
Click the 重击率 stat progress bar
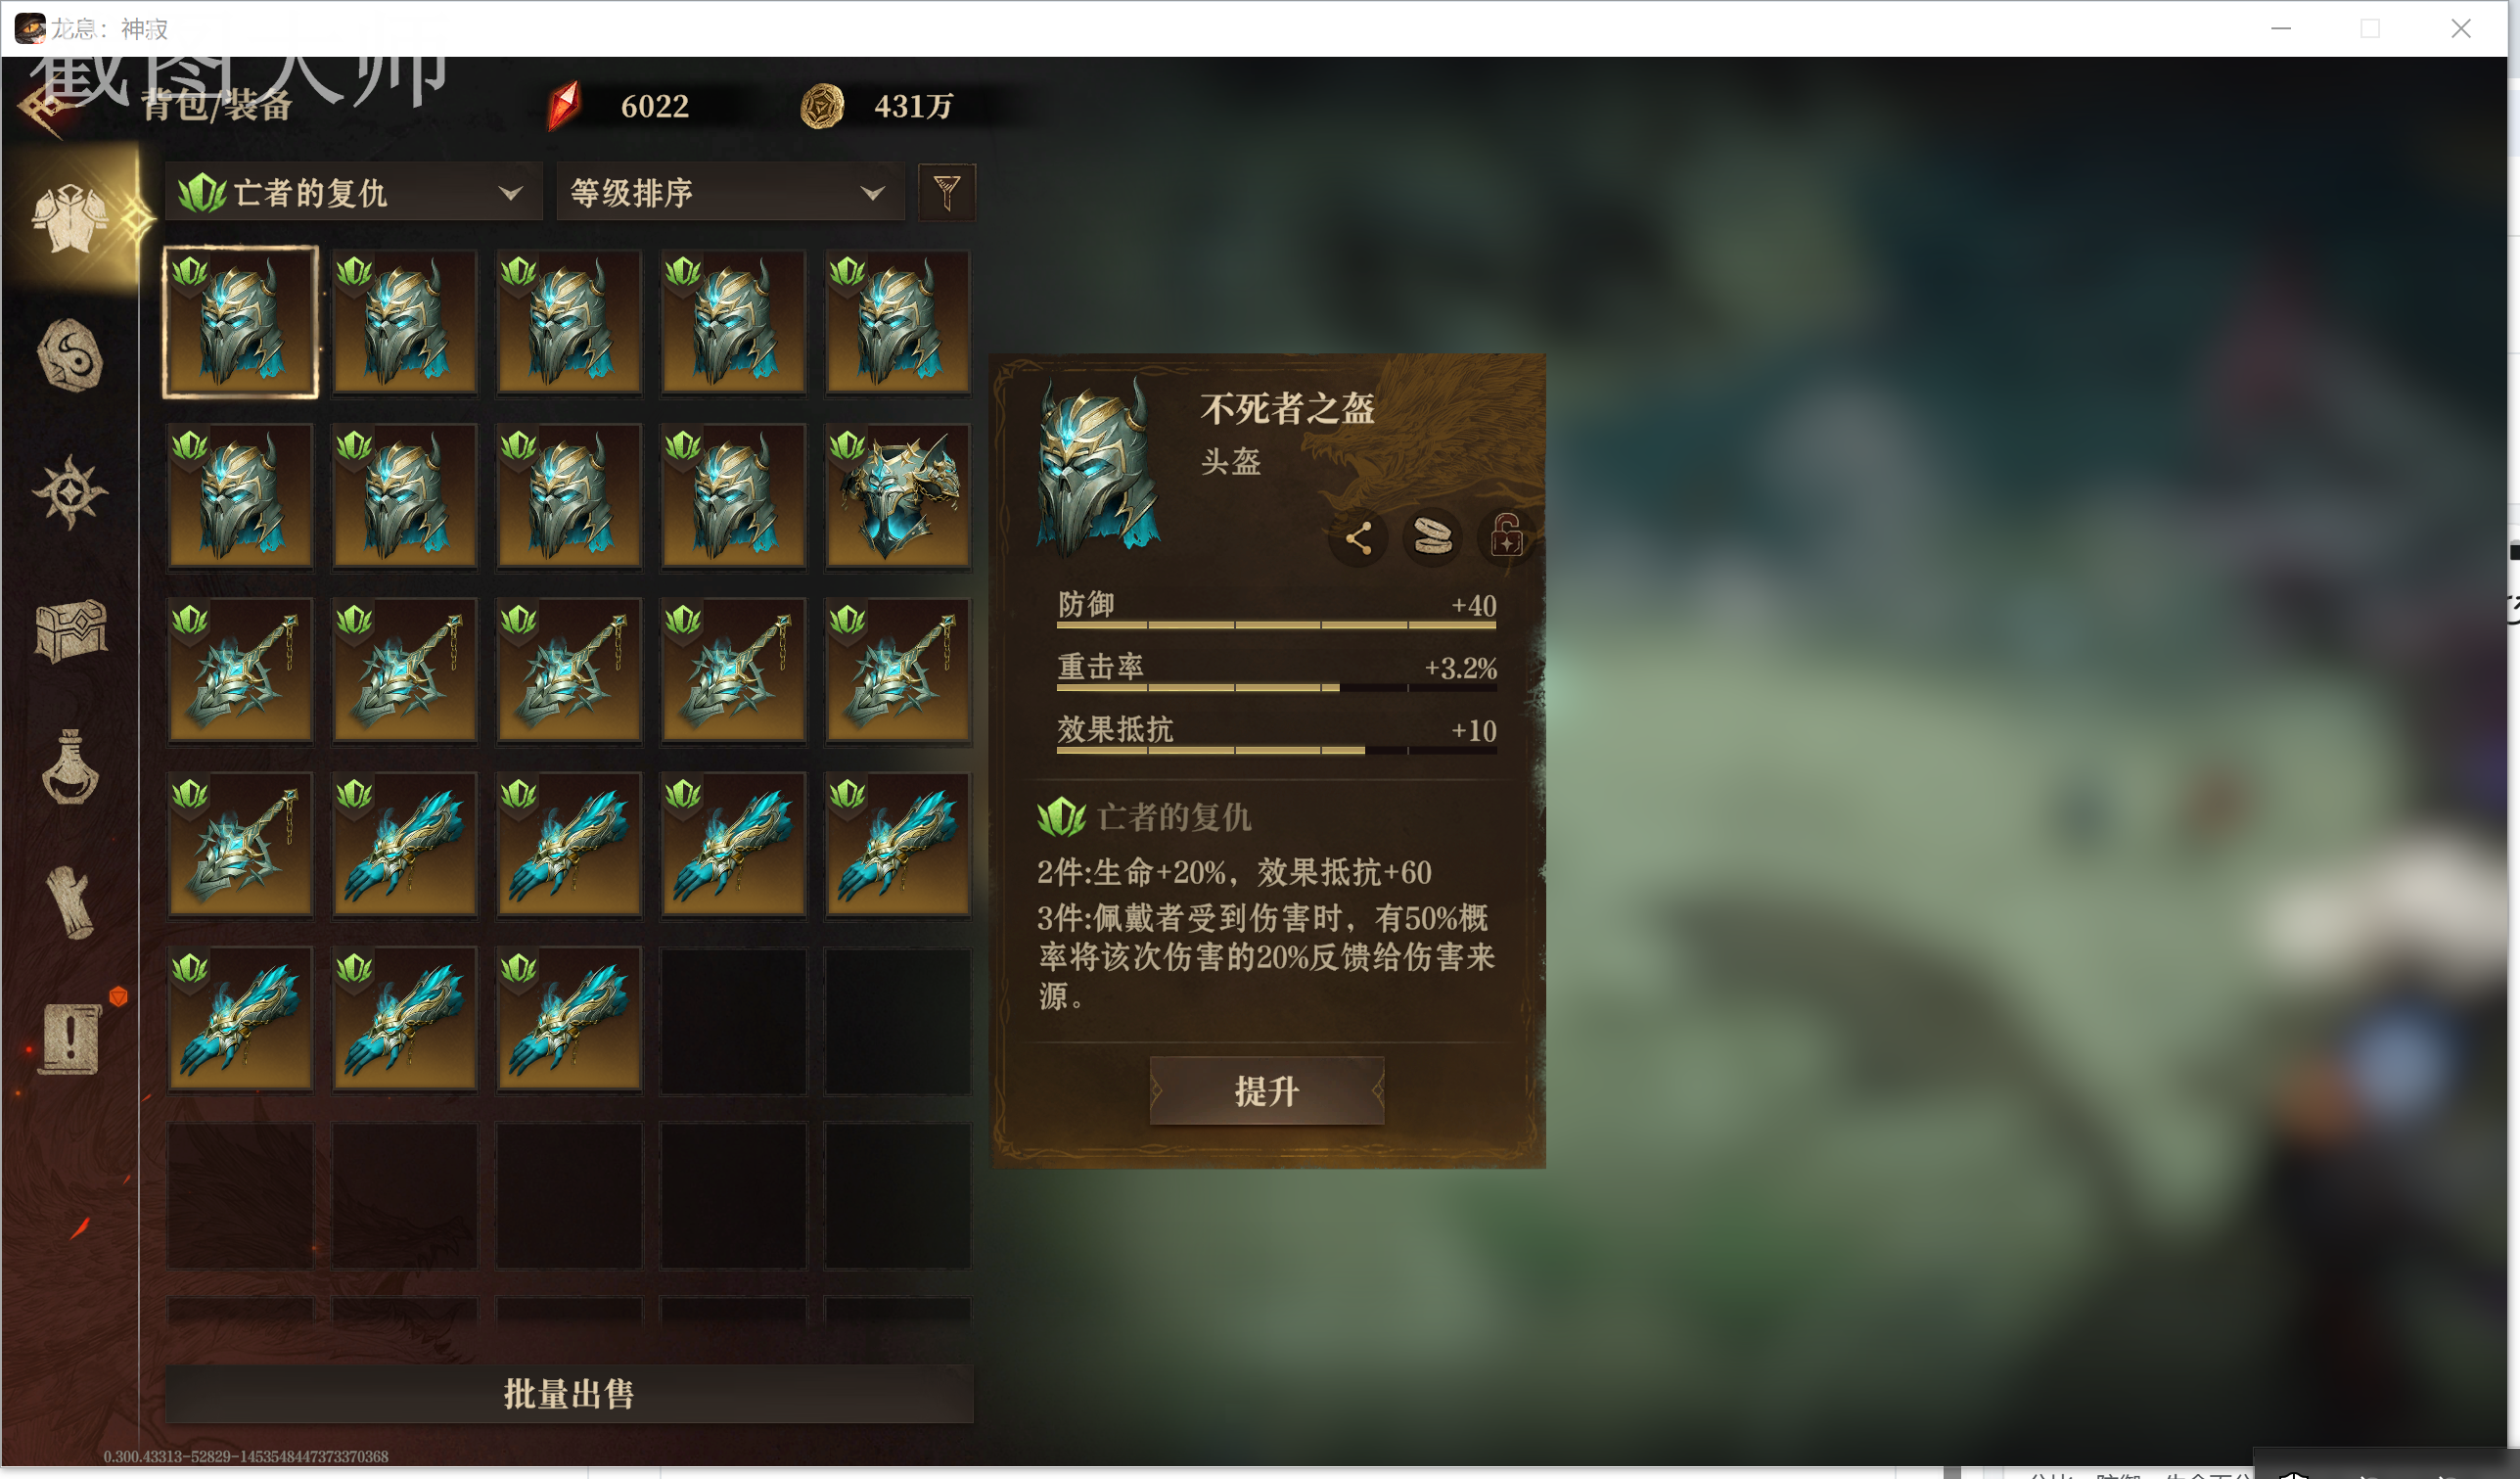coord(1277,688)
